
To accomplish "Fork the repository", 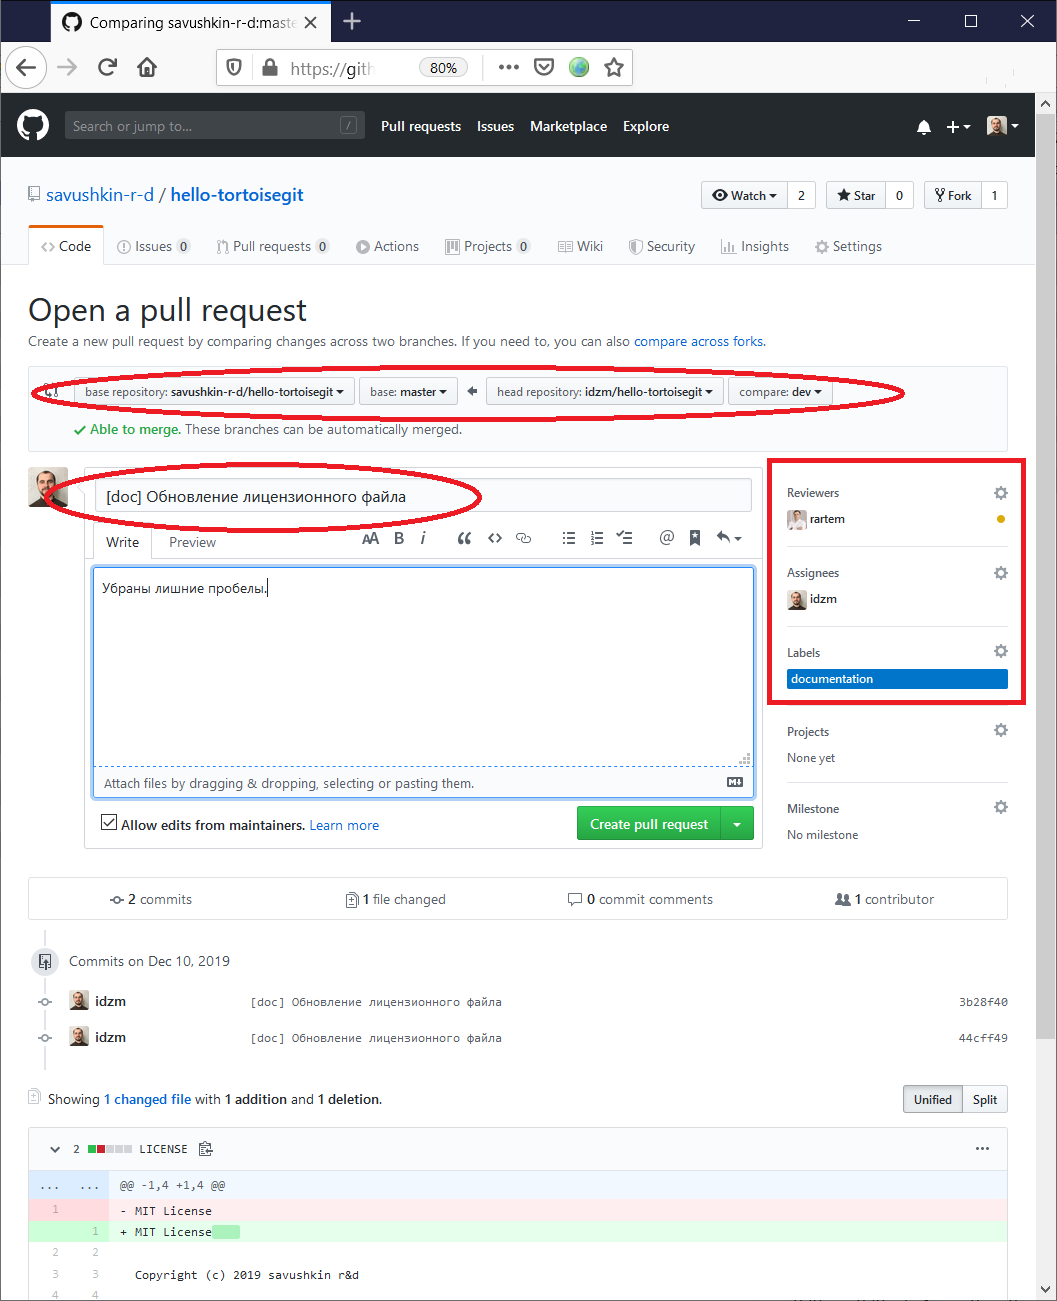I will [x=953, y=195].
